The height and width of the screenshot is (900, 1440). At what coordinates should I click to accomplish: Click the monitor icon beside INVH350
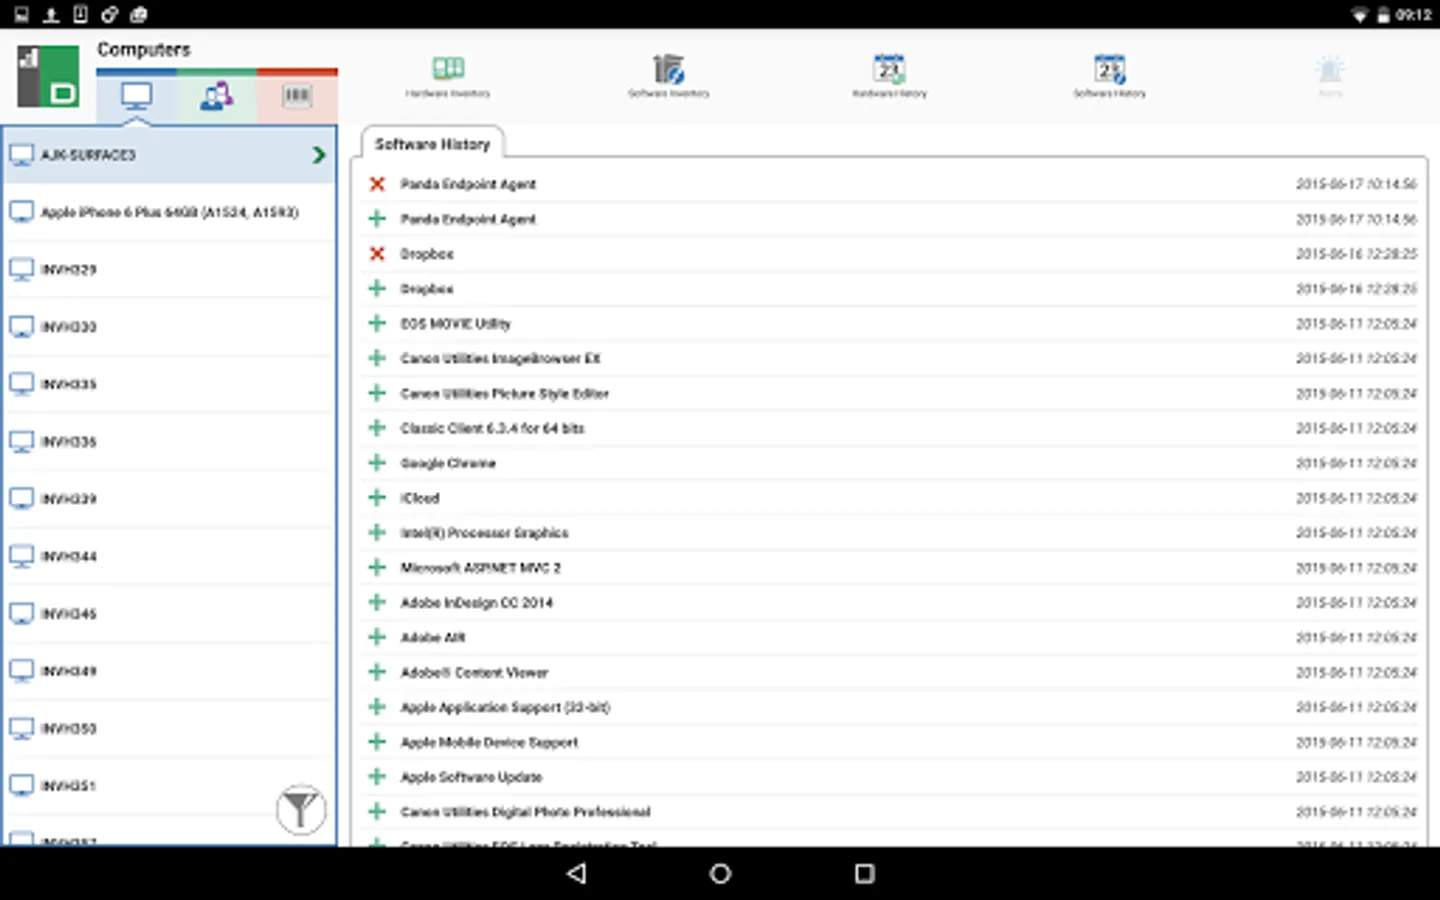coord(21,728)
